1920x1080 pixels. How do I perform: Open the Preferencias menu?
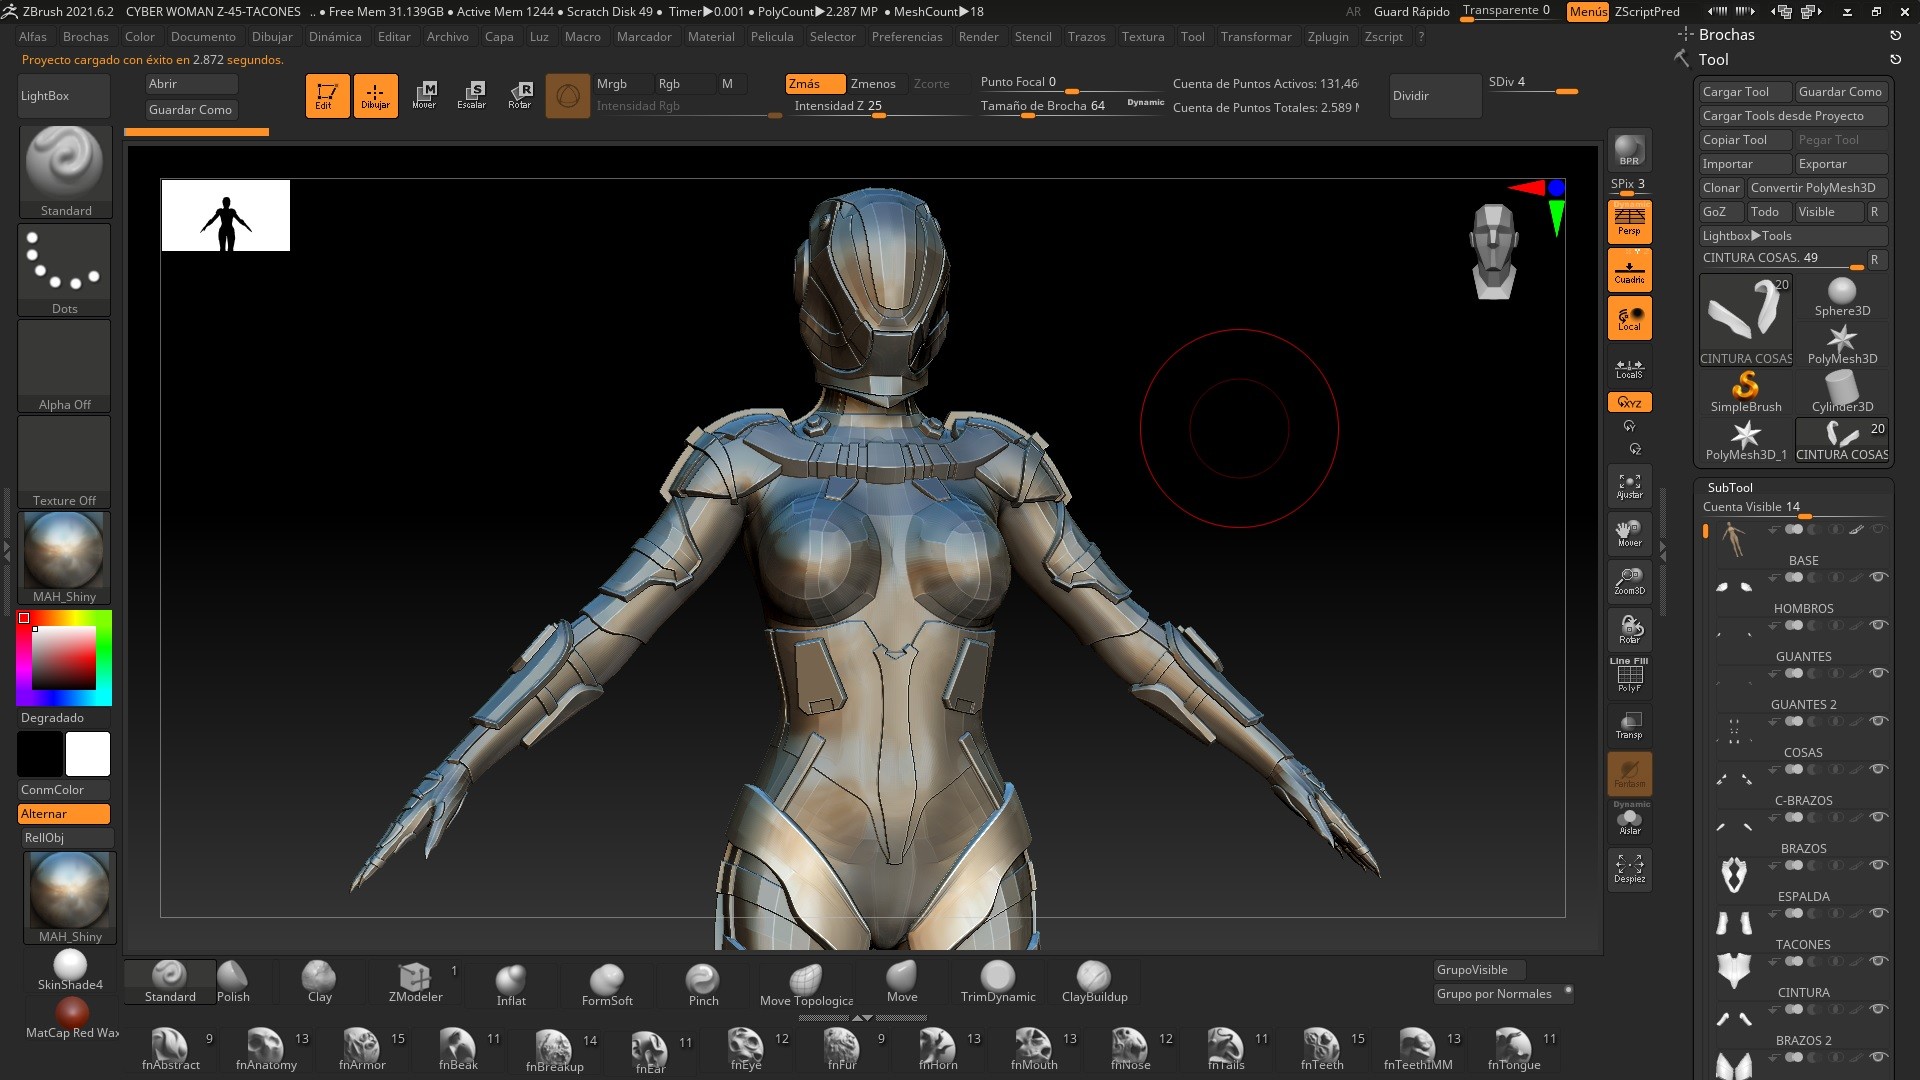coord(907,37)
